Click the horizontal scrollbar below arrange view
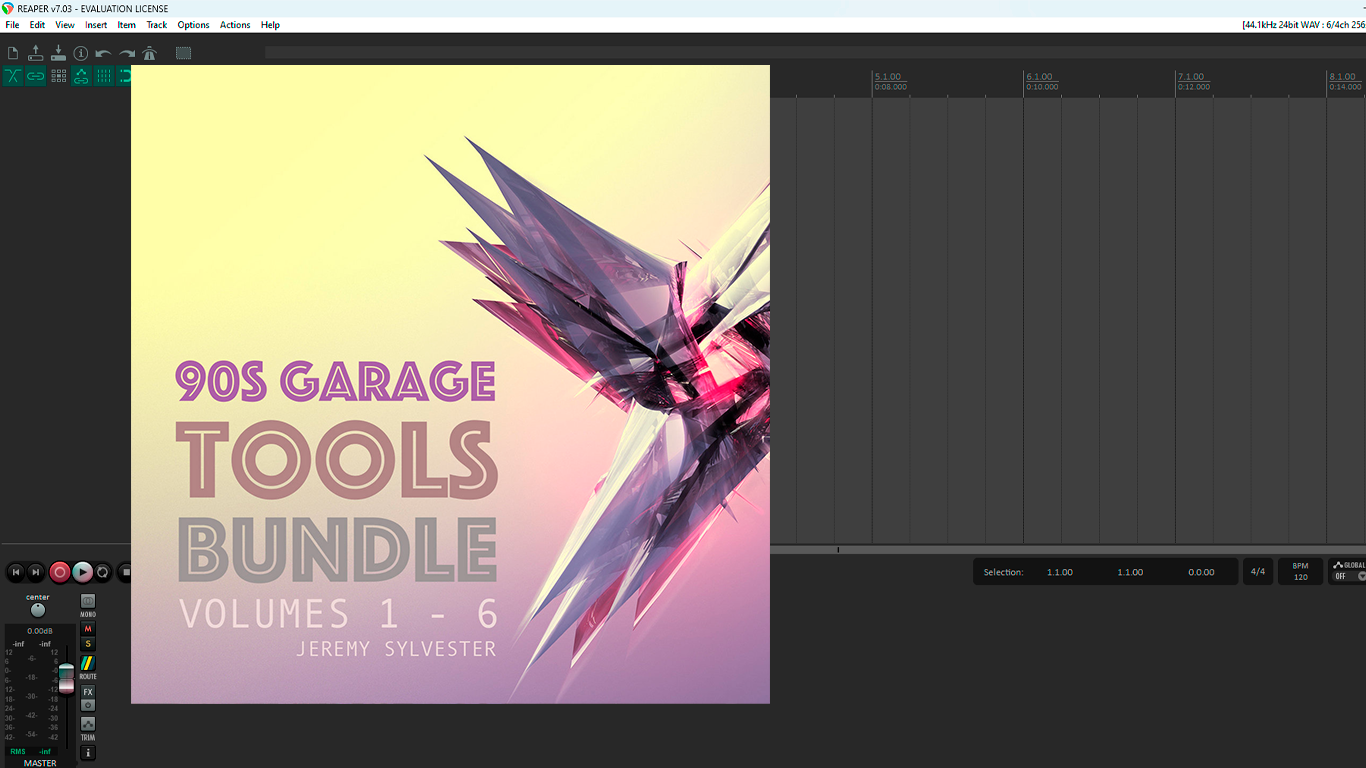The width and height of the screenshot is (1366, 768). pyautogui.click(x=1068, y=550)
